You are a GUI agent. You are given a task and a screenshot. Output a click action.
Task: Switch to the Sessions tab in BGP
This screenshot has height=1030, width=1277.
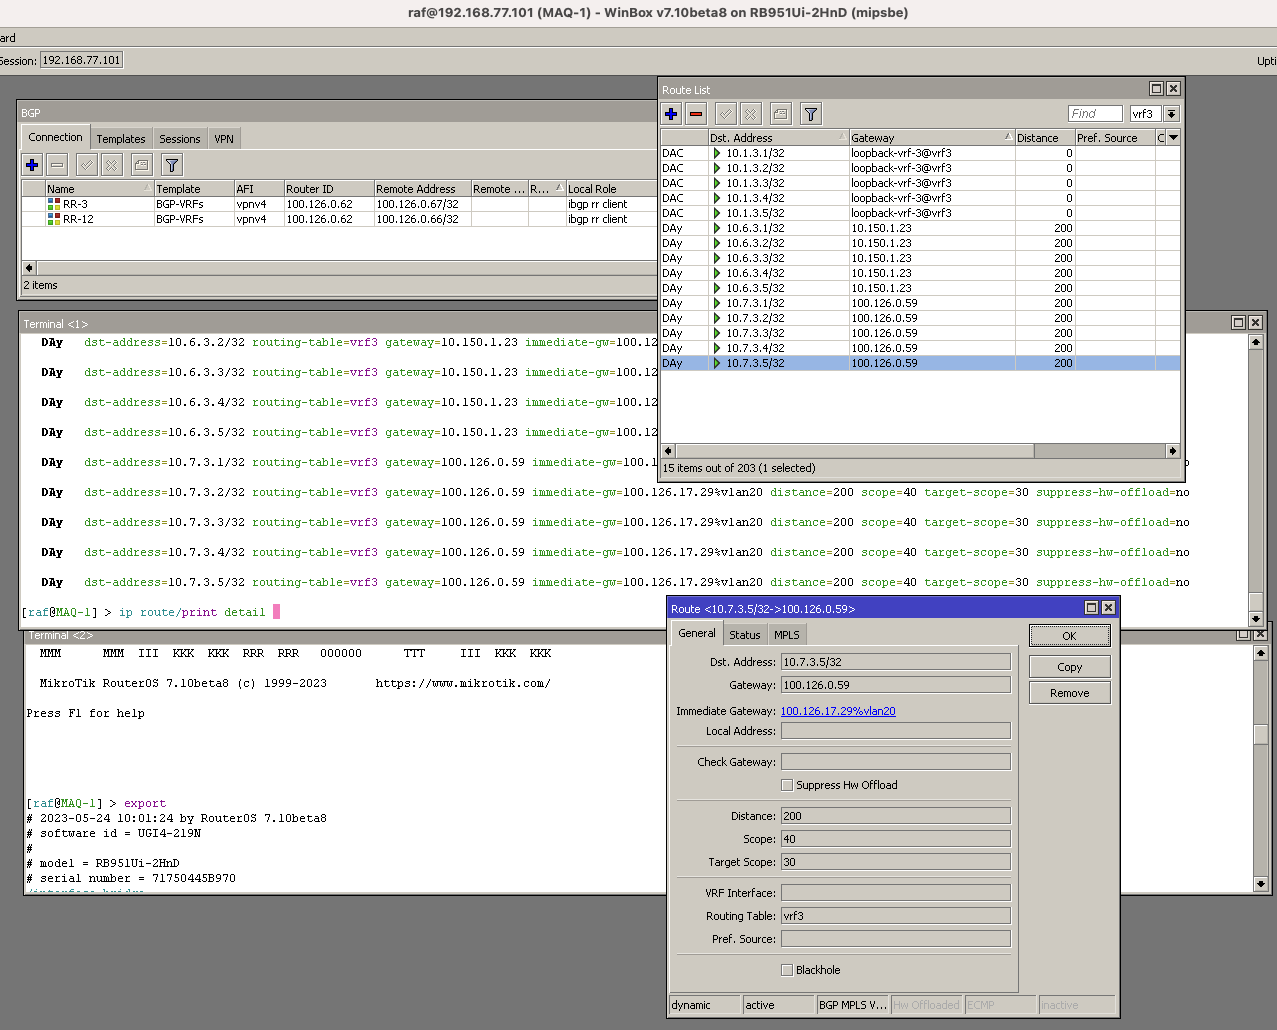180,139
